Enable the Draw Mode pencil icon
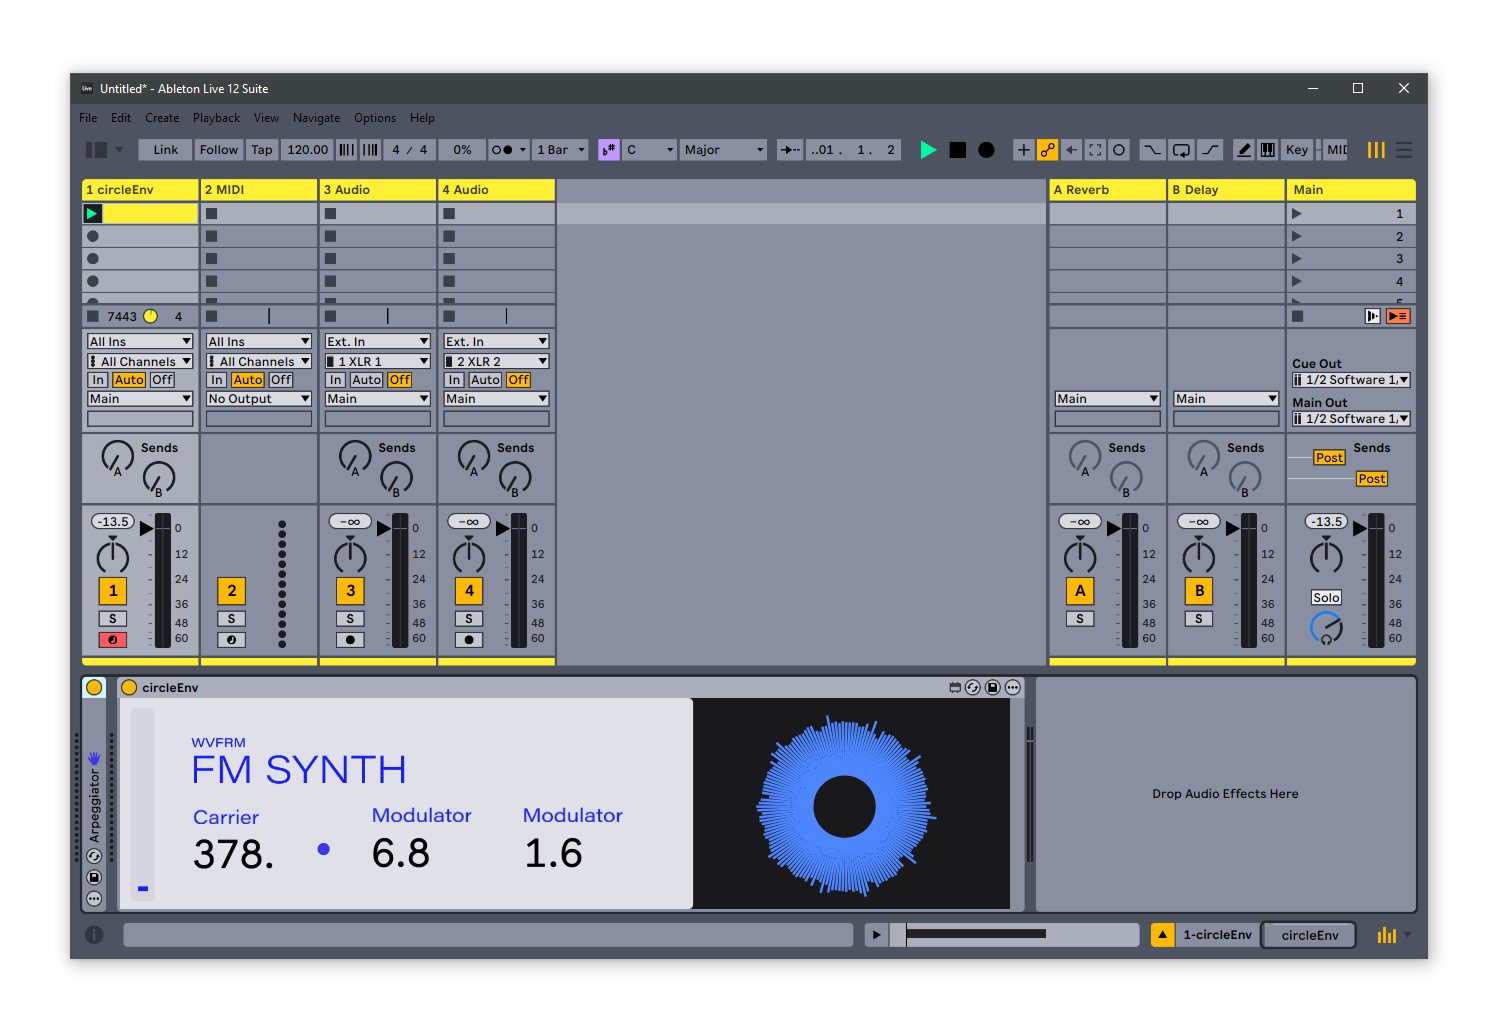Image resolution: width=1505 pixels, height=1026 pixels. click(x=1243, y=150)
